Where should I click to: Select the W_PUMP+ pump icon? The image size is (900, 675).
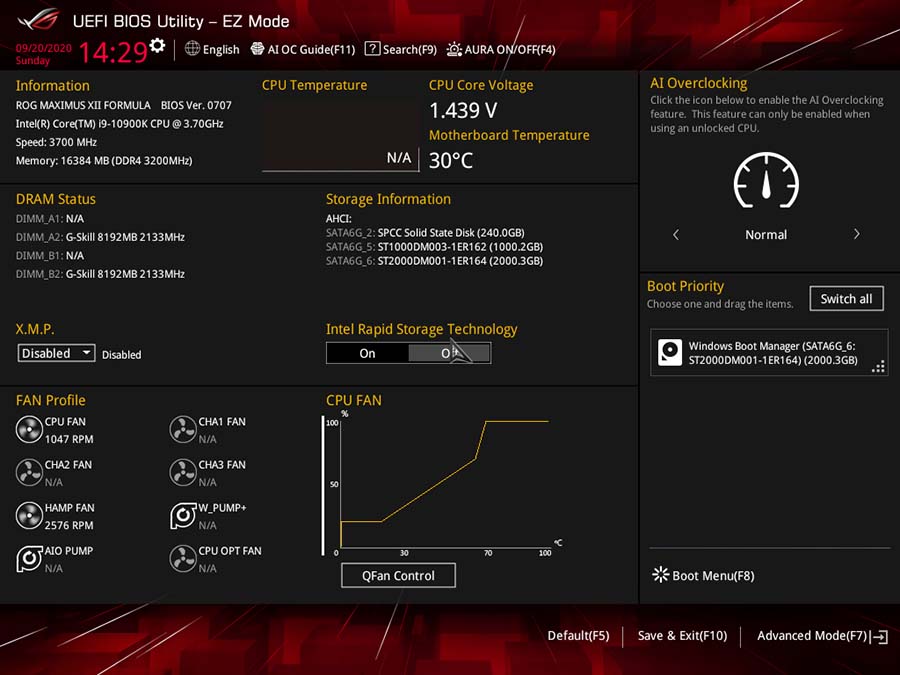[x=183, y=515]
